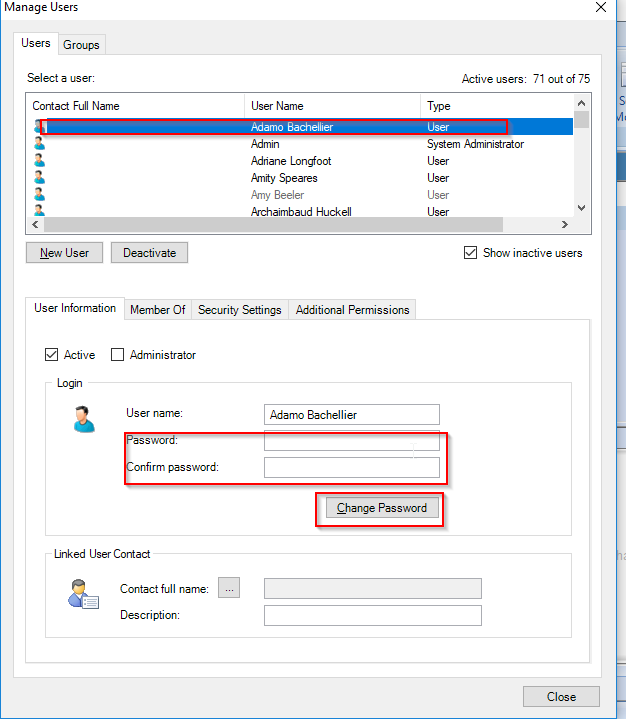Click the user icon beside Archaimbaud Huckell
626x719 pixels.
pos(39,210)
